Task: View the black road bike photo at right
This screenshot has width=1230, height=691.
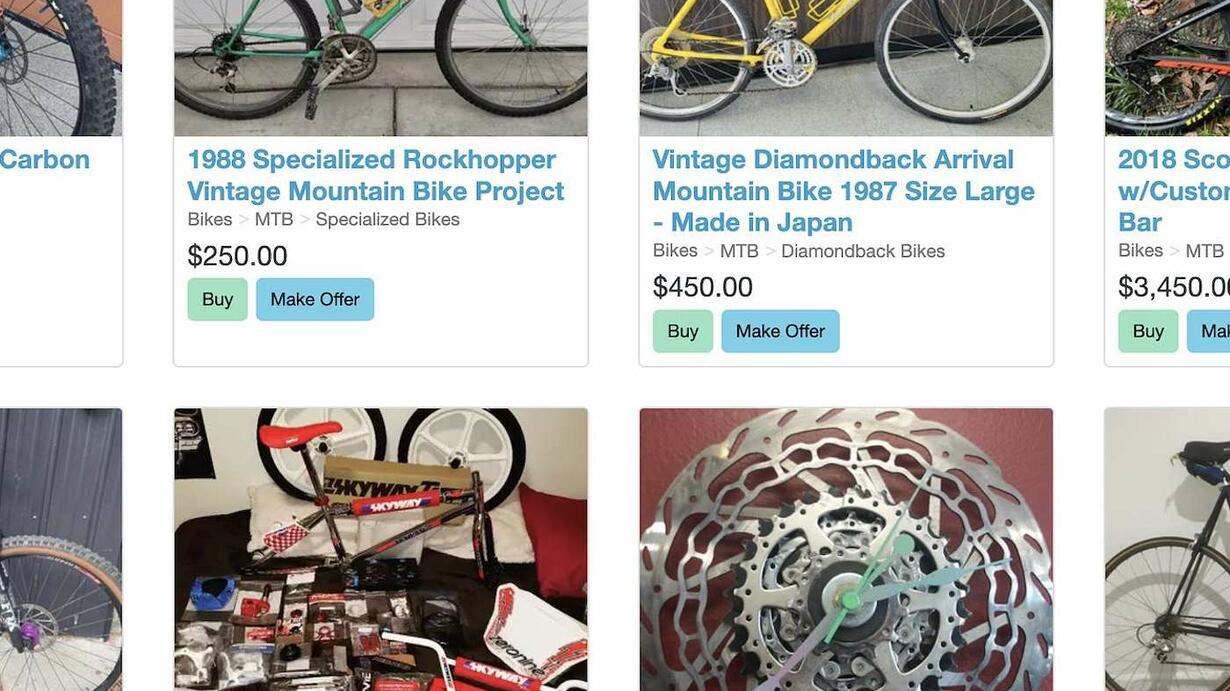Action: (x=1168, y=549)
